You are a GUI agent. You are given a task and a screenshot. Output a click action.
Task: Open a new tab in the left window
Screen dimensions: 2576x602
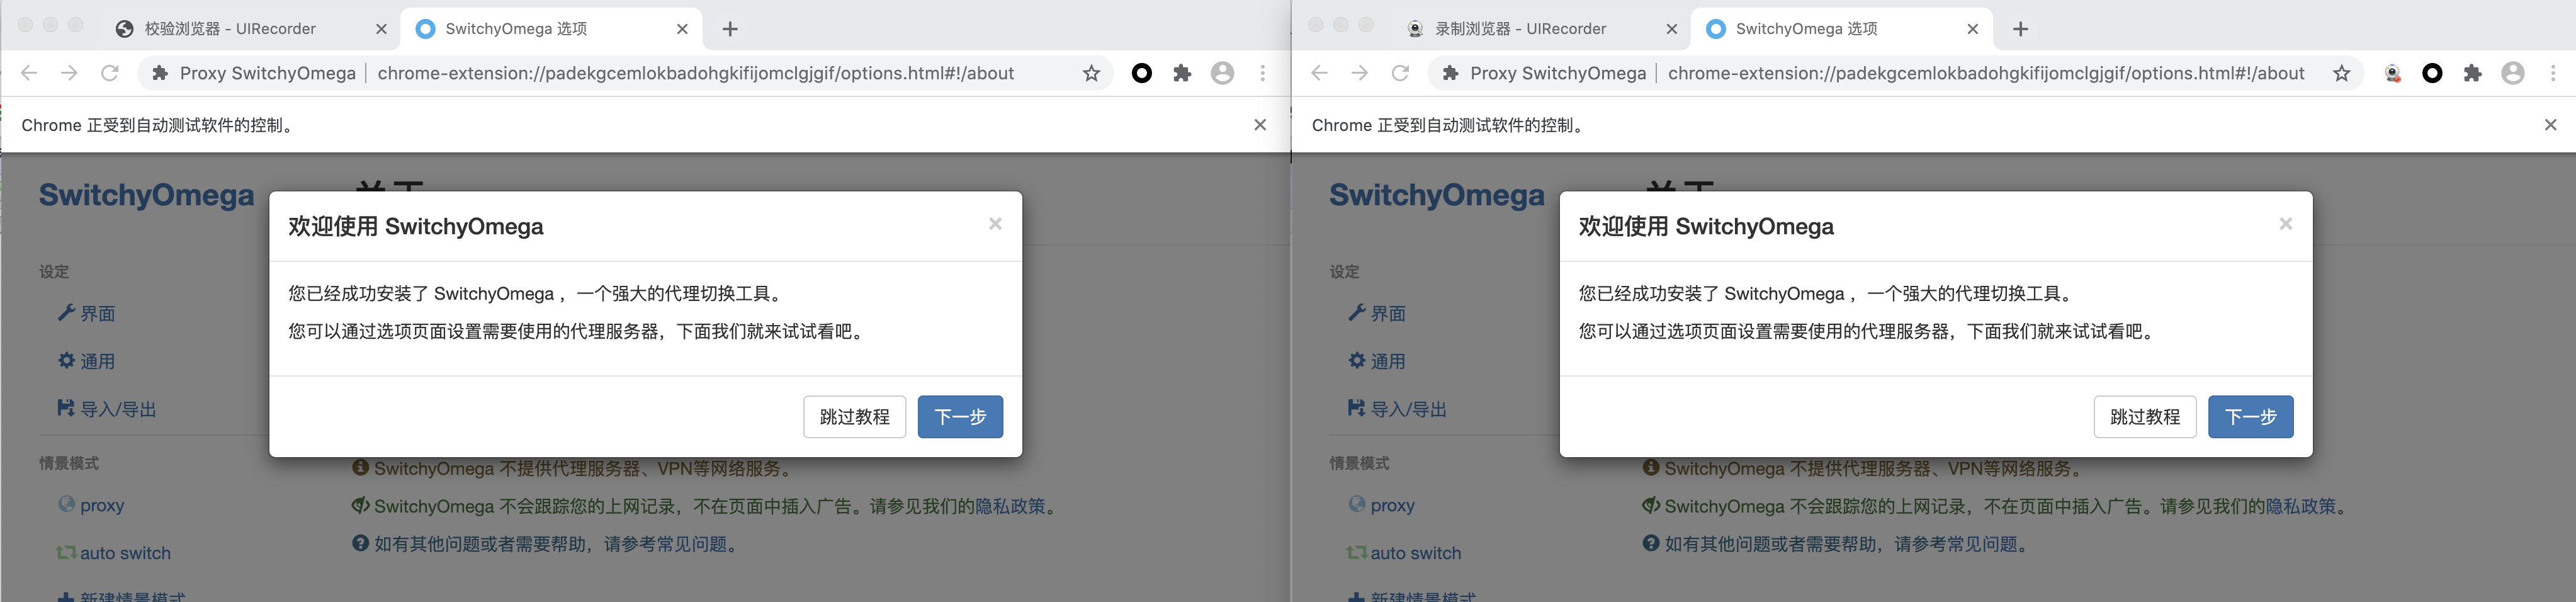730,29
